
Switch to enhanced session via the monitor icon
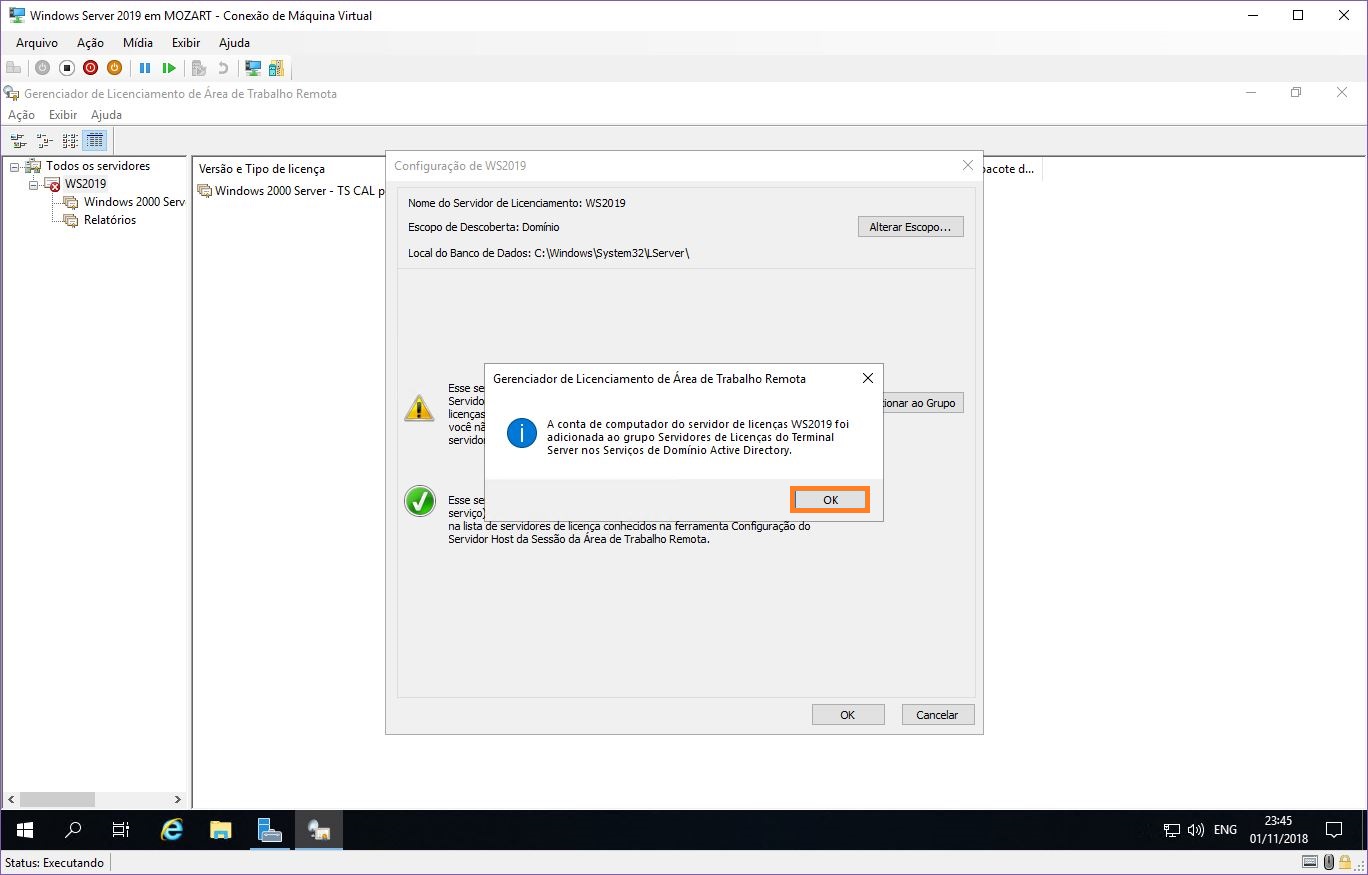tap(253, 68)
